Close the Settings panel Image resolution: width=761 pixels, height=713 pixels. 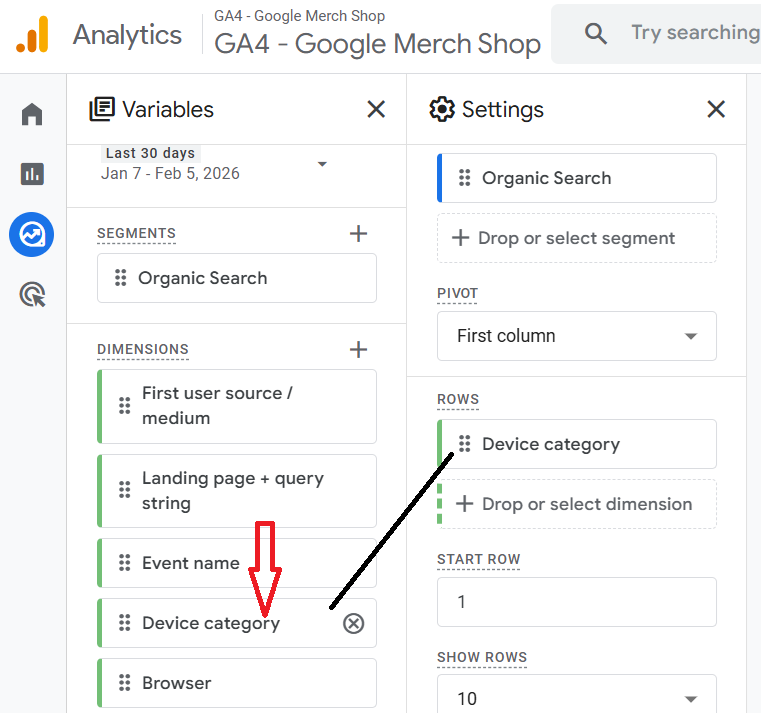coord(716,109)
